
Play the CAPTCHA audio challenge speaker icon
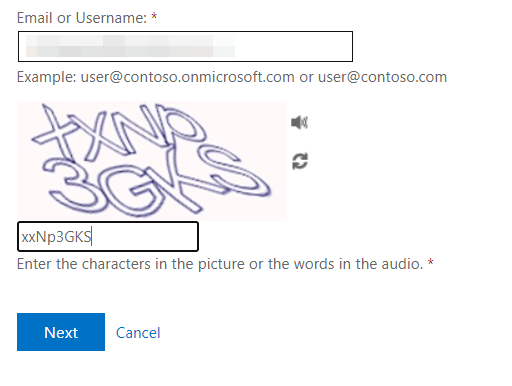(x=299, y=122)
